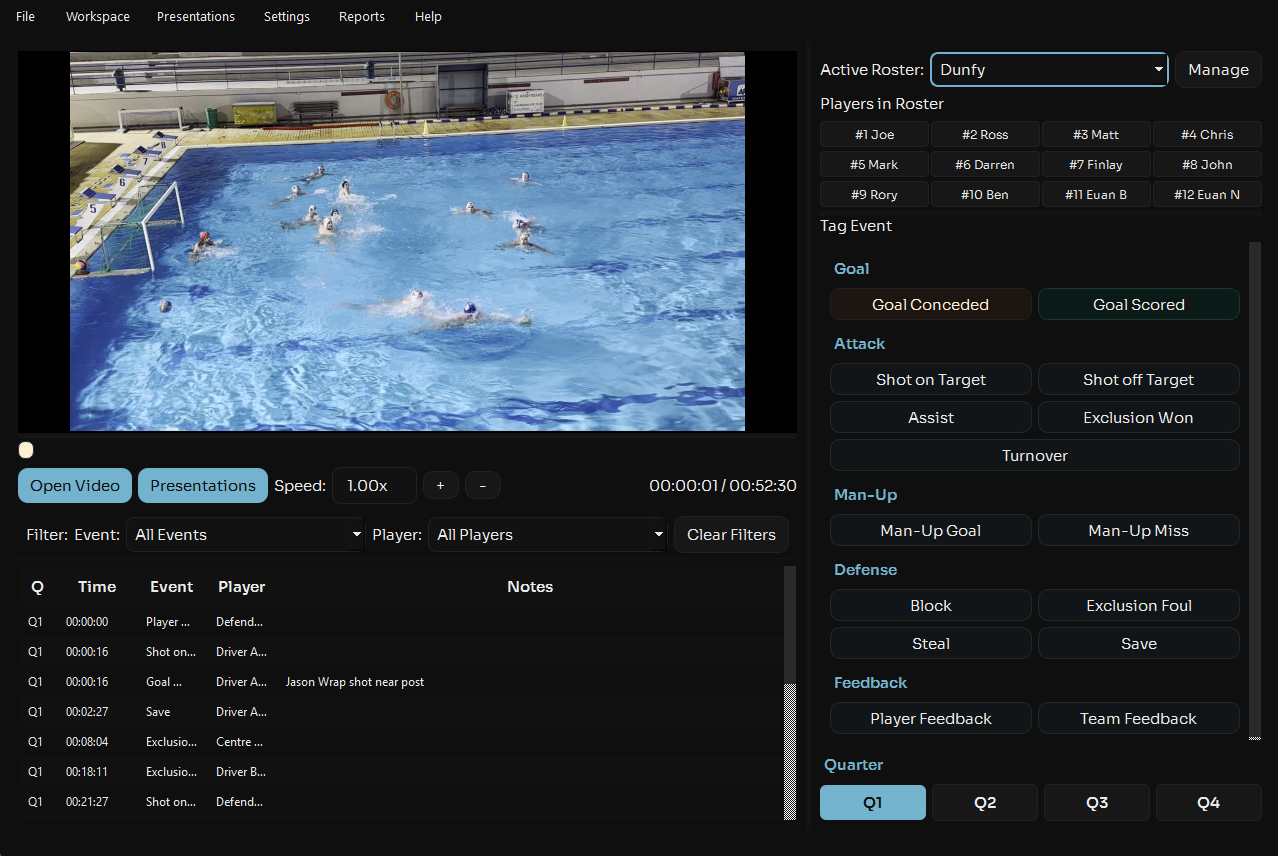This screenshot has width=1278, height=856.
Task: Select player #7 Finlay in roster
Action: [x=1096, y=164]
